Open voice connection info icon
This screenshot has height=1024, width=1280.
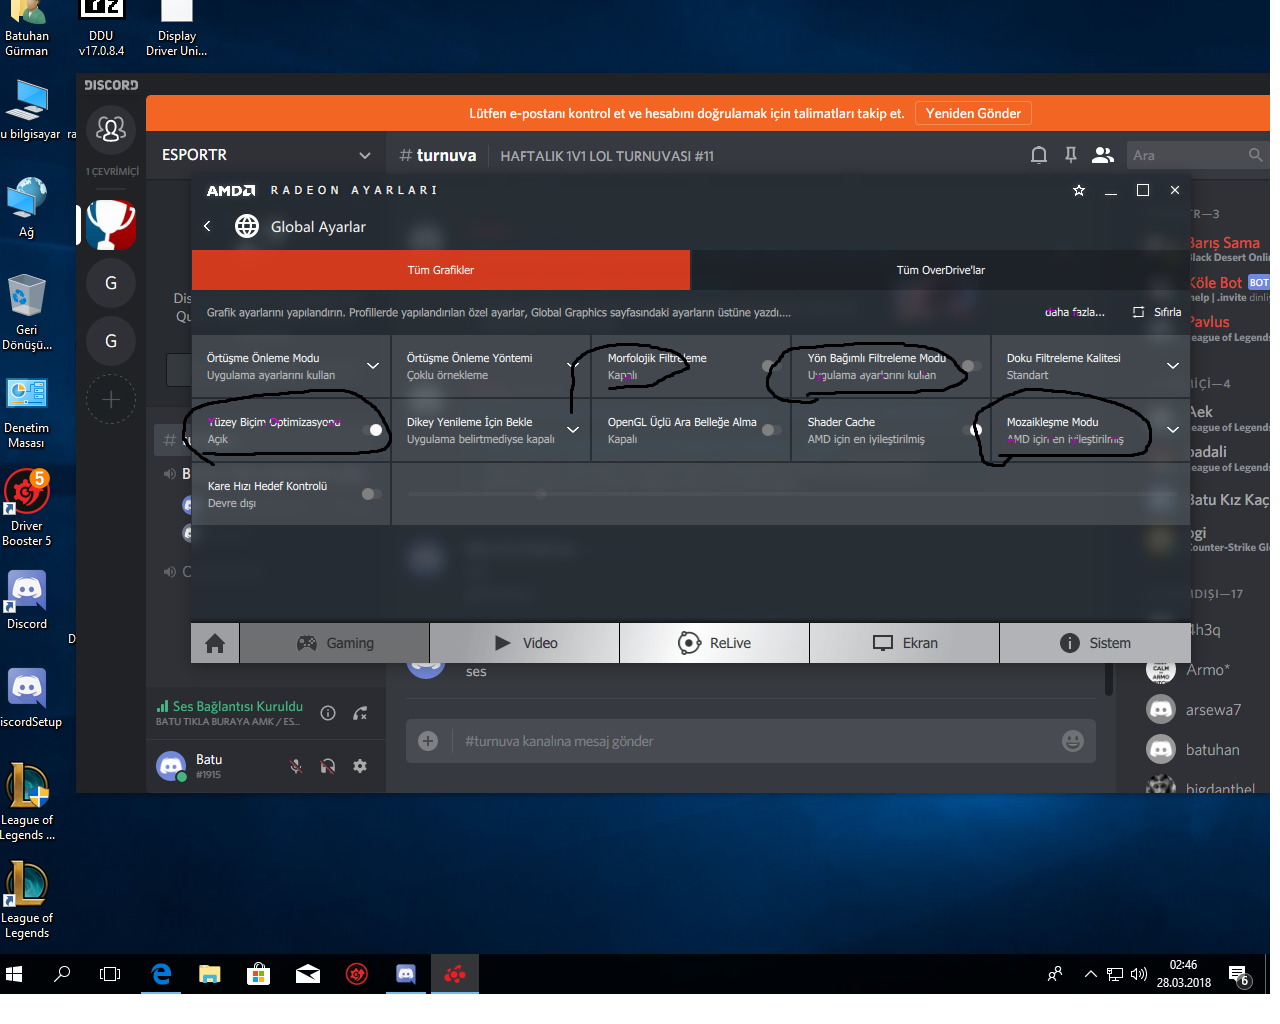pyautogui.click(x=328, y=713)
